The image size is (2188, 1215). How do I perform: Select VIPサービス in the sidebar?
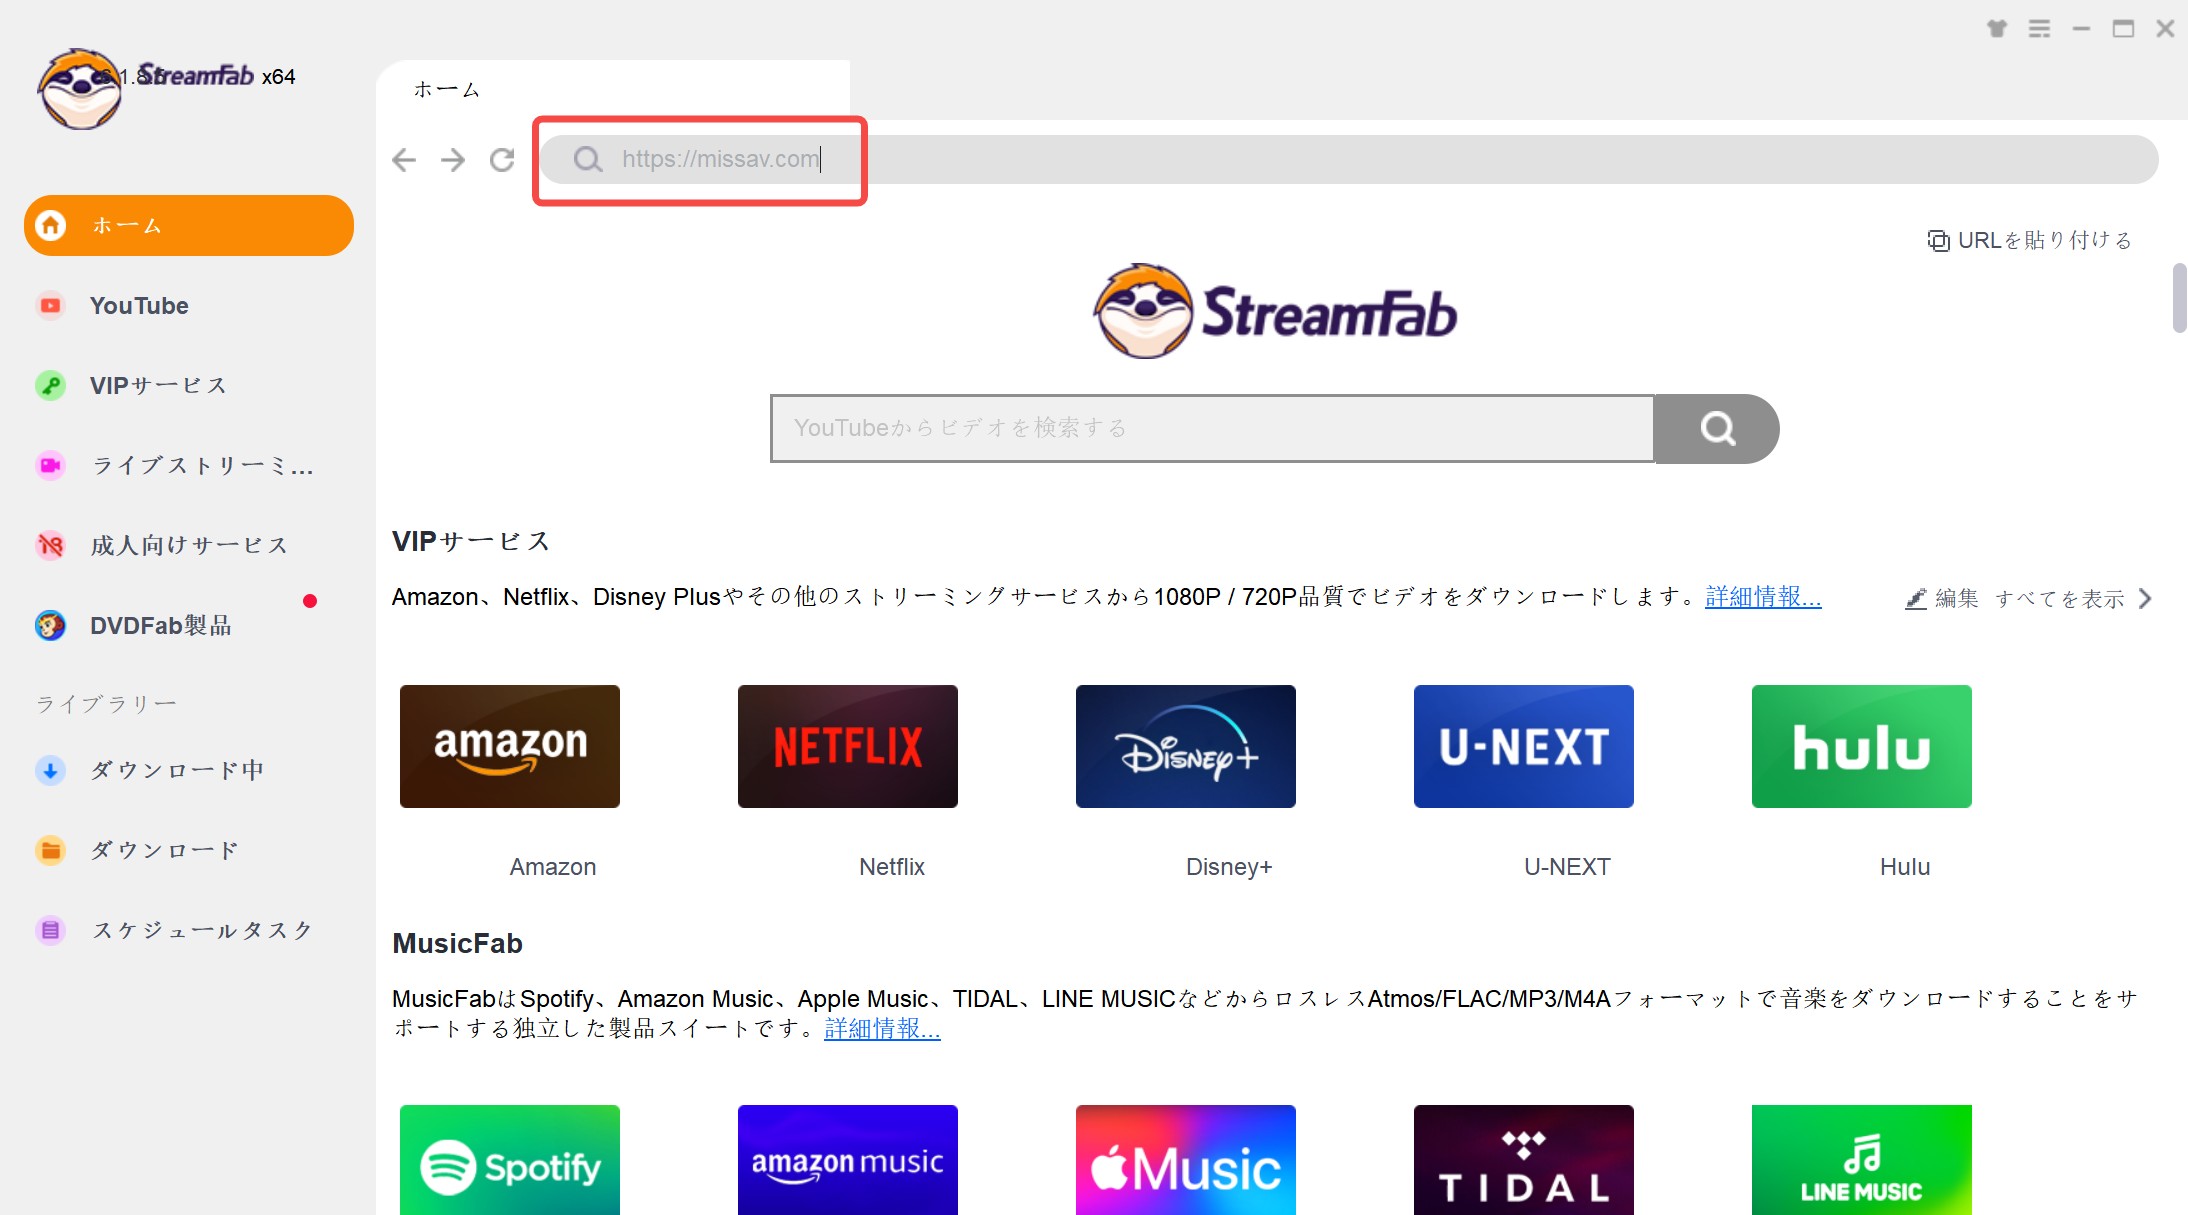(x=157, y=385)
